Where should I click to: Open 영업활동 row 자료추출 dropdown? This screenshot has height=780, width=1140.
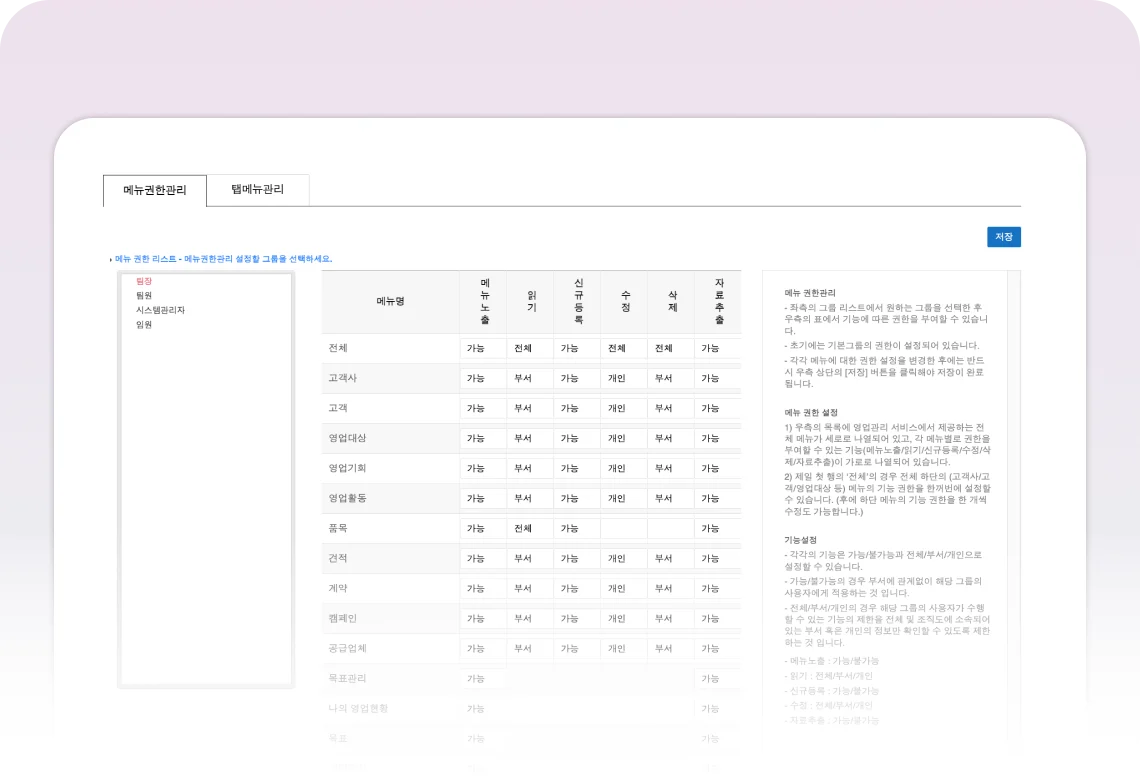coord(716,499)
